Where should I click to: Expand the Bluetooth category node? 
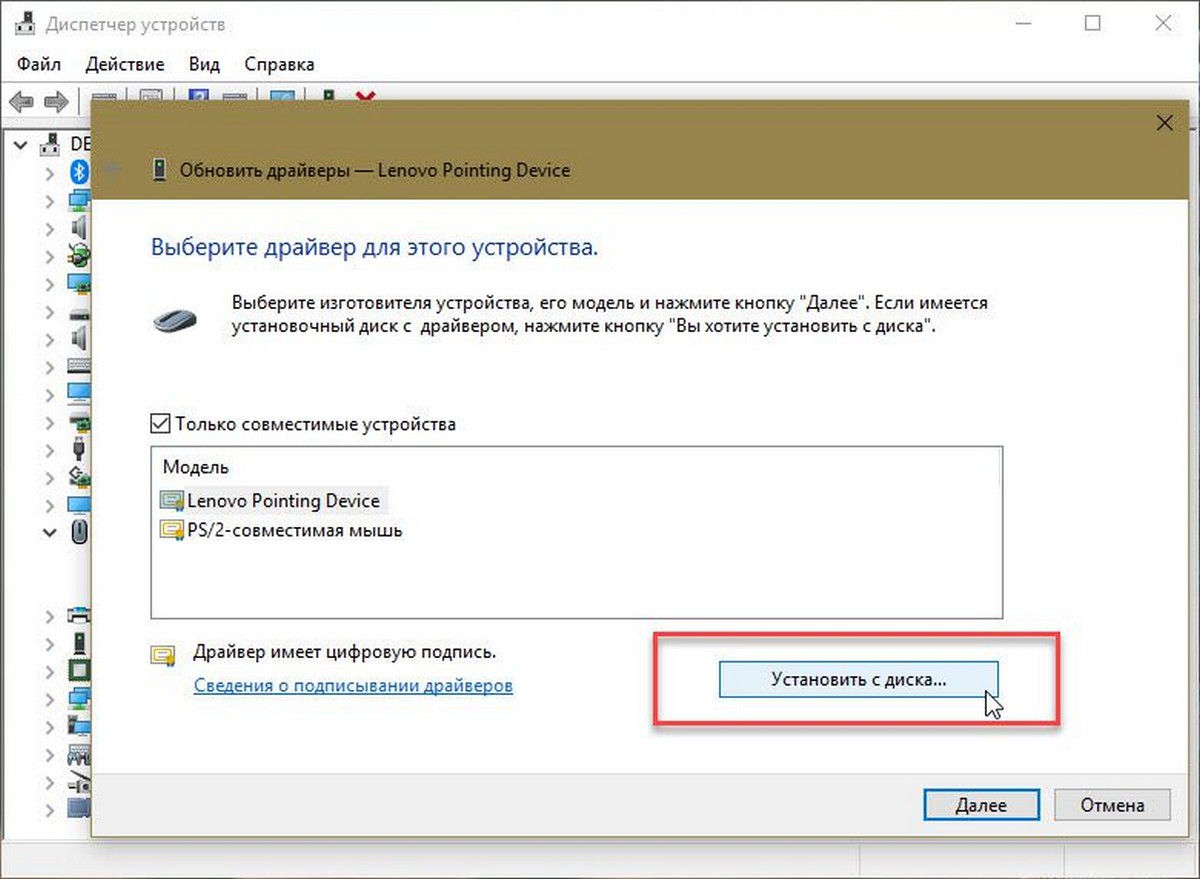50,173
